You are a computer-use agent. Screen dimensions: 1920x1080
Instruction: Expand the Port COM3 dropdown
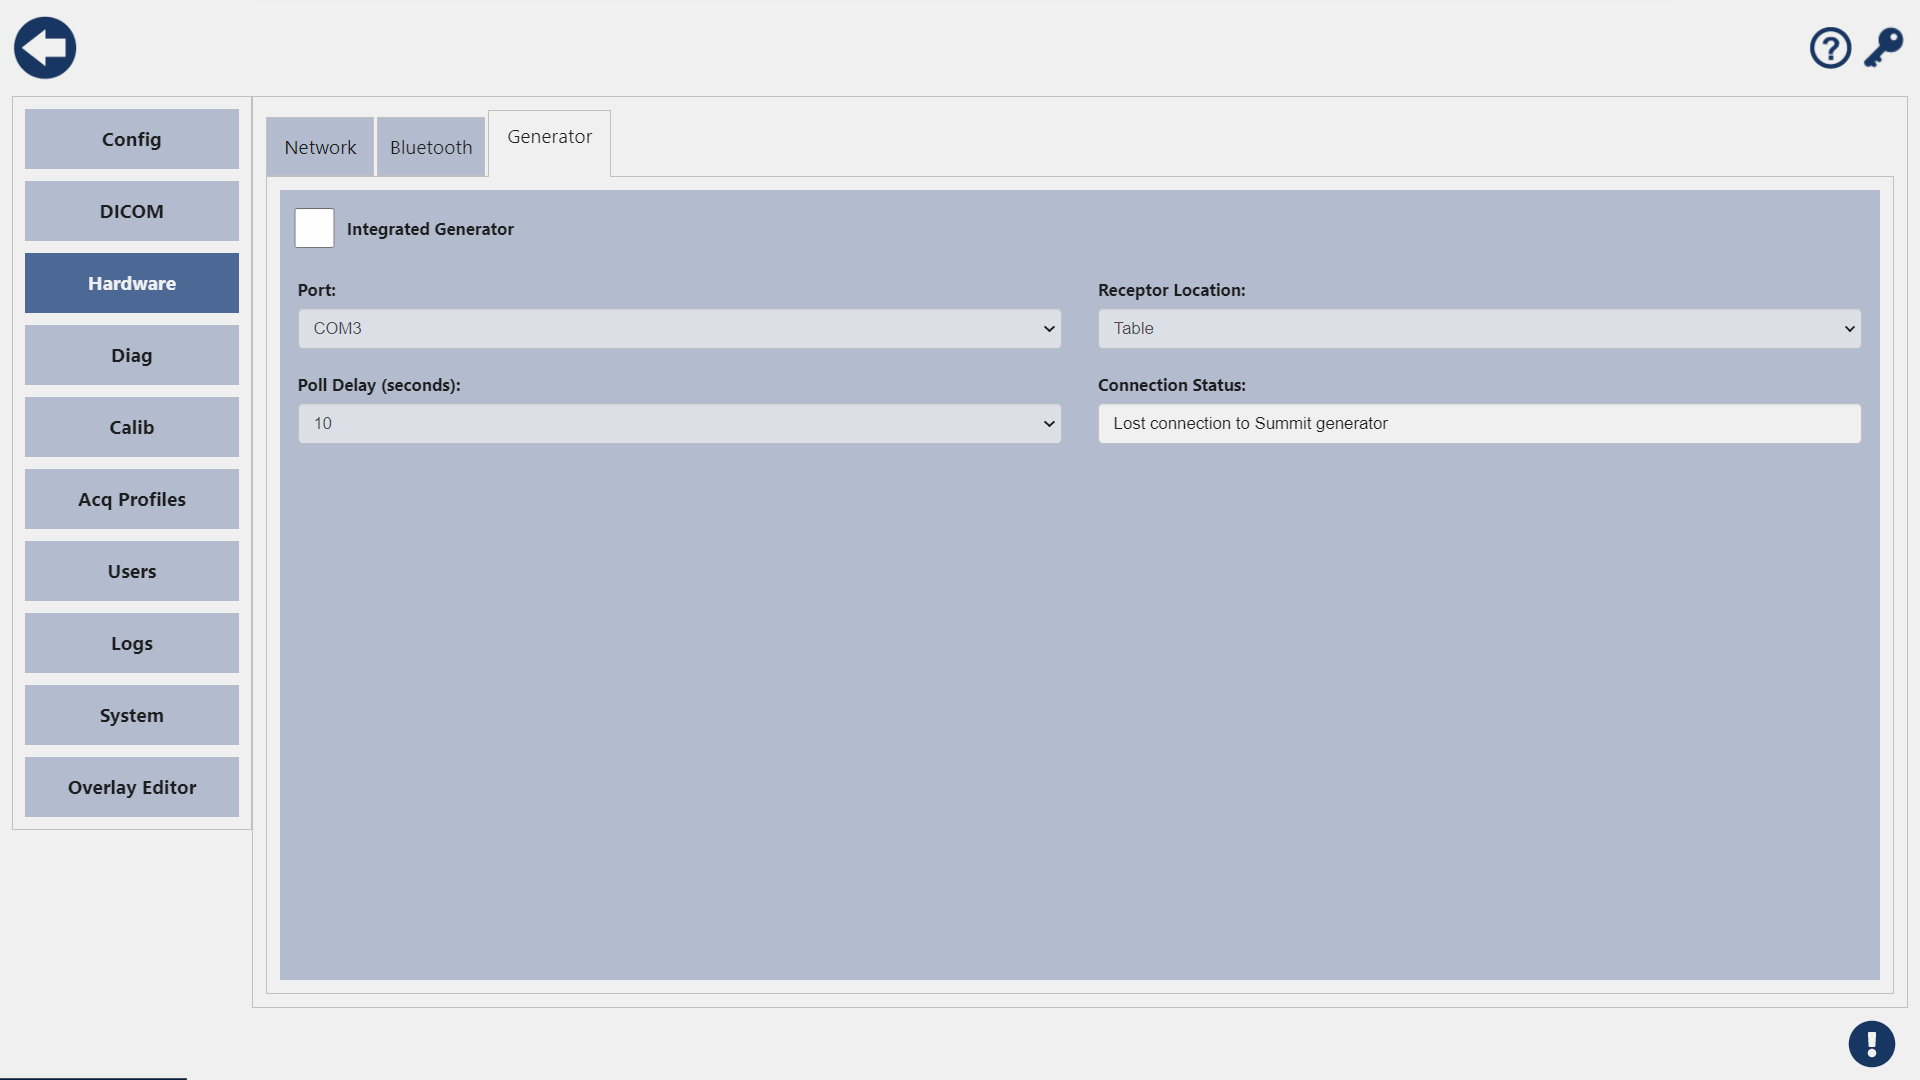click(679, 328)
